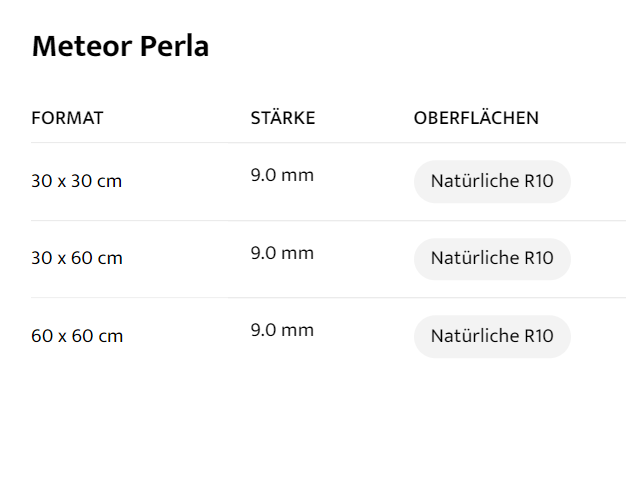626x502 pixels.
Task: Pick the 60 x 60 cm format cell
Action: click(77, 336)
